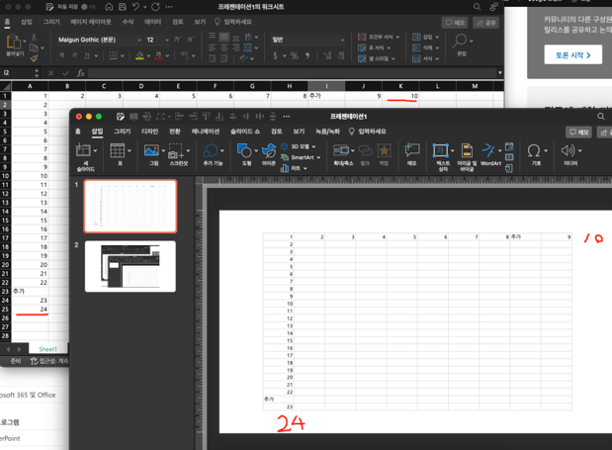The height and width of the screenshot is (450, 612).
Task: Click the Share button in Excel
Action: click(x=486, y=23)
